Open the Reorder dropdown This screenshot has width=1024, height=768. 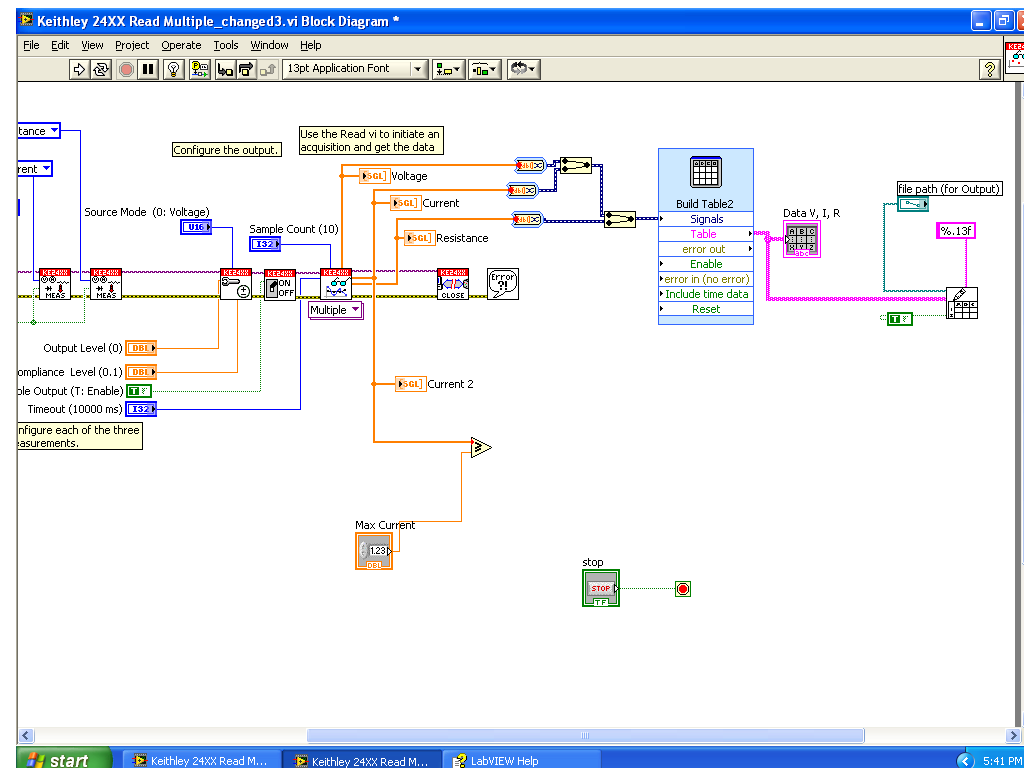click(x=524, y=69)
